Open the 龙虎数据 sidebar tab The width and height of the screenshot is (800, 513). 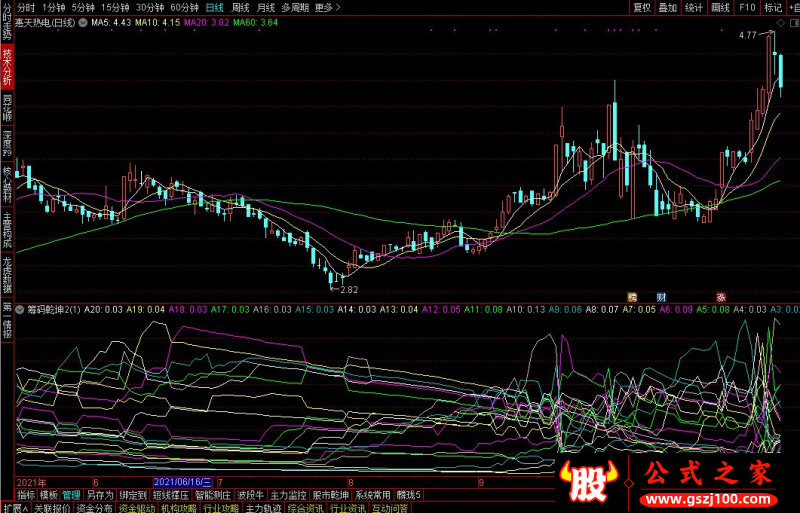7,275
